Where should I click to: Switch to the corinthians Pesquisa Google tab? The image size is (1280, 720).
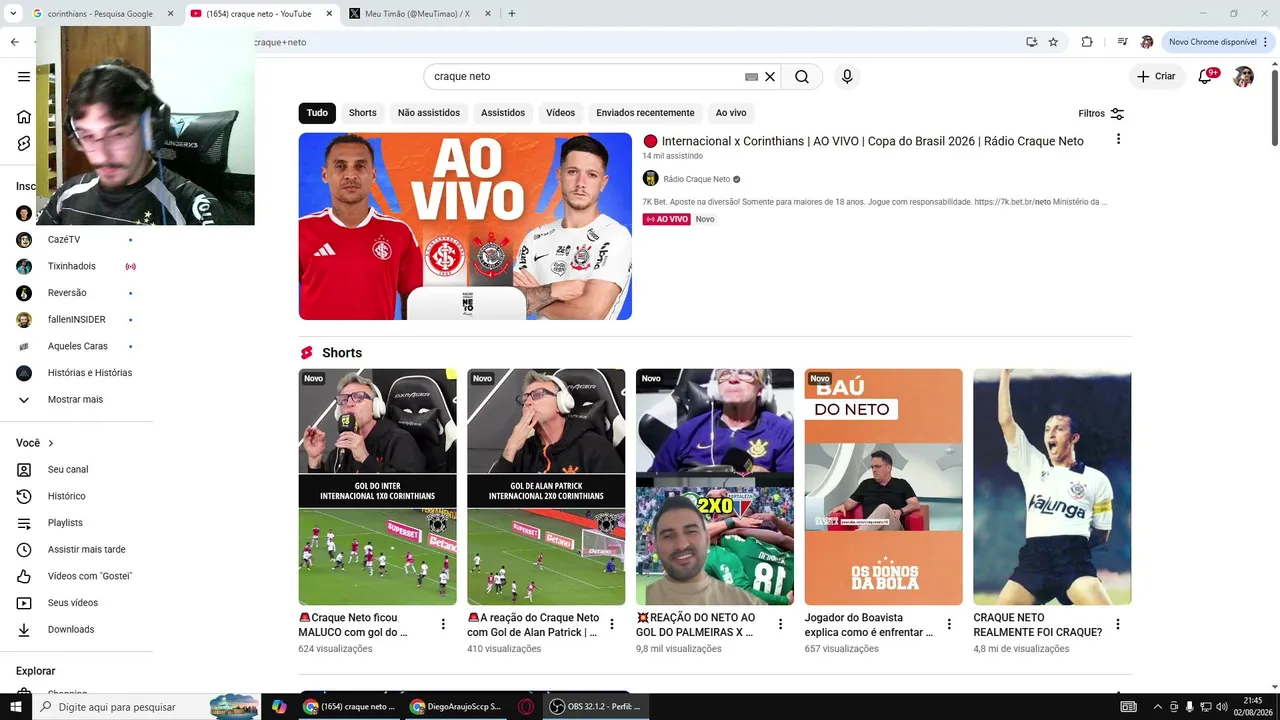point(103,14)
